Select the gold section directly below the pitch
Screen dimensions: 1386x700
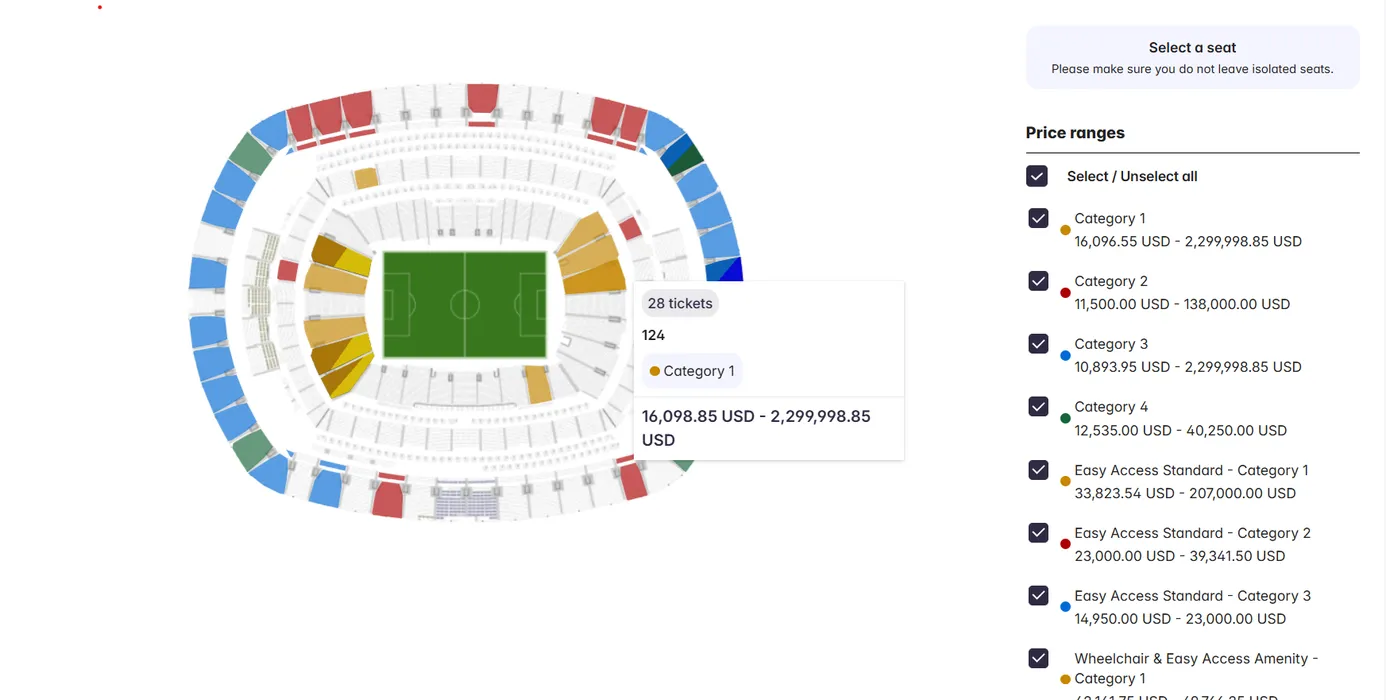[x=538, y=384]
